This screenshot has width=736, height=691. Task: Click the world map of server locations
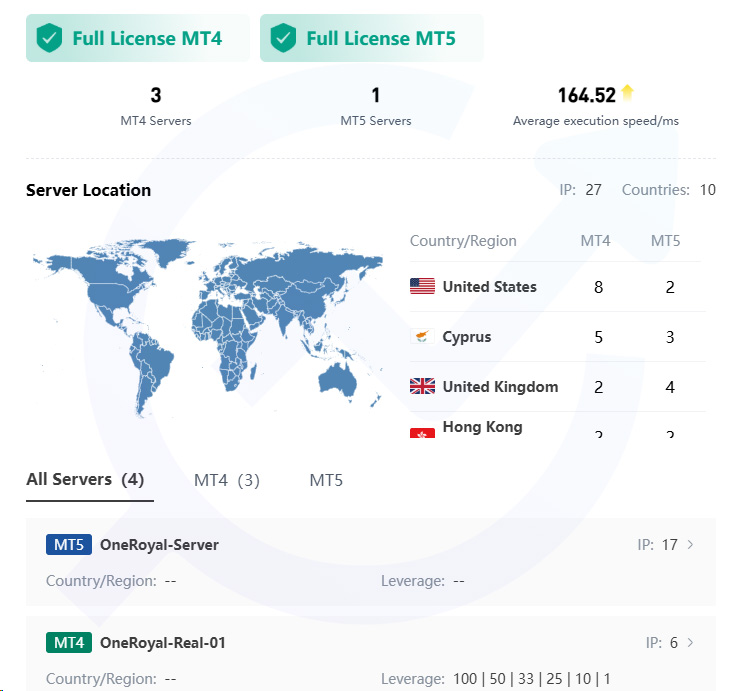tap(207, 329)
